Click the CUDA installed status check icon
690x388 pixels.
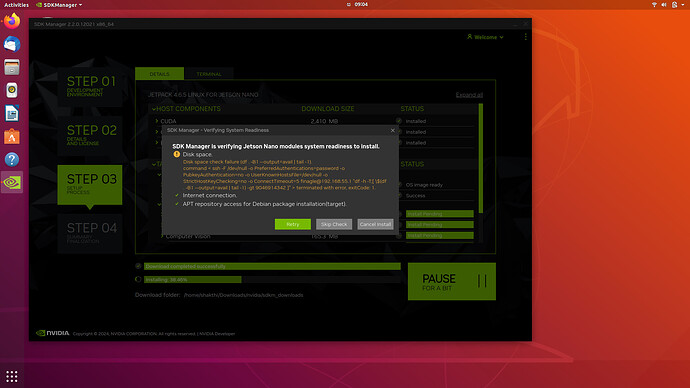pyautogui.click(x=399, y=121)
